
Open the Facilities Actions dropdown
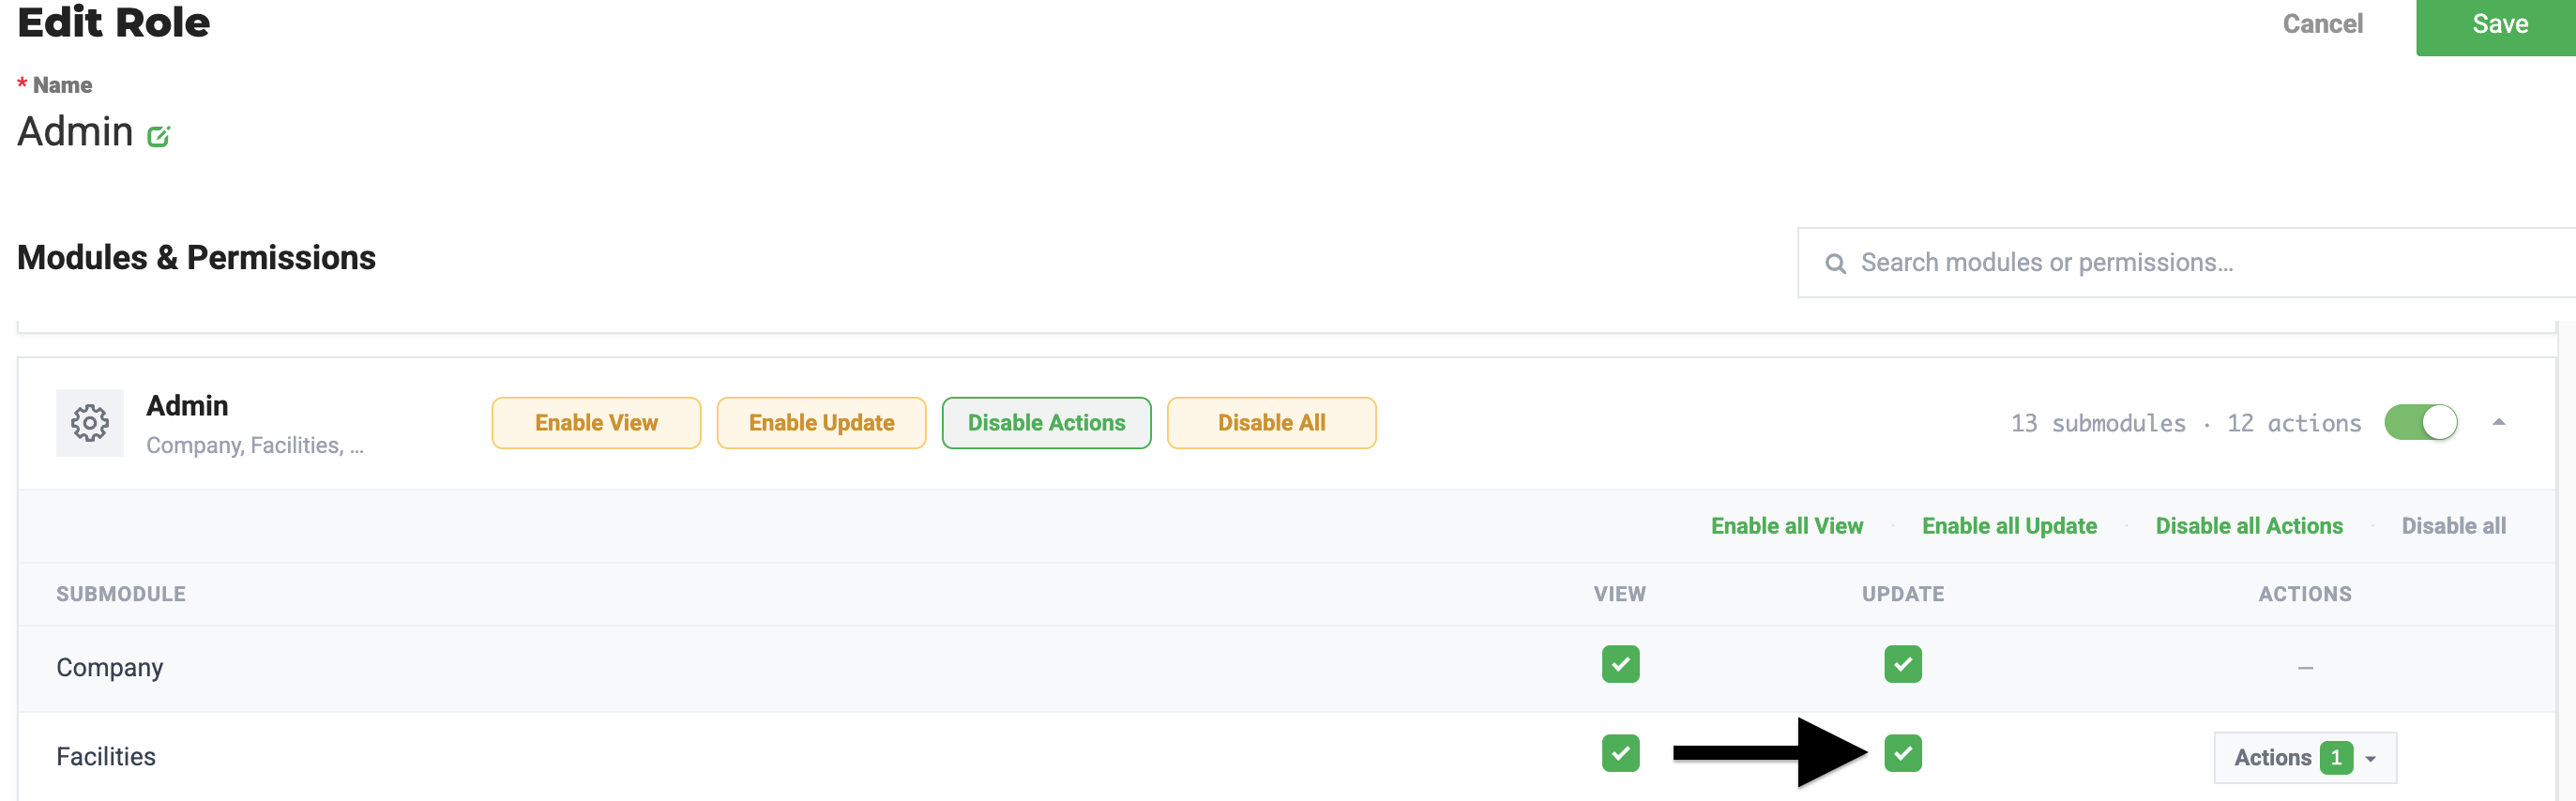point(2304,758)
